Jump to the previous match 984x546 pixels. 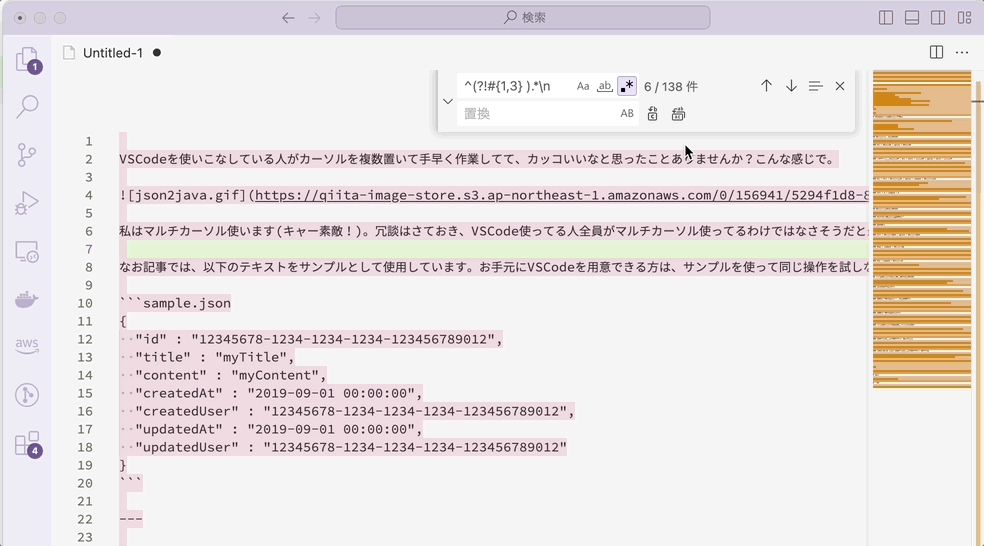766,86
